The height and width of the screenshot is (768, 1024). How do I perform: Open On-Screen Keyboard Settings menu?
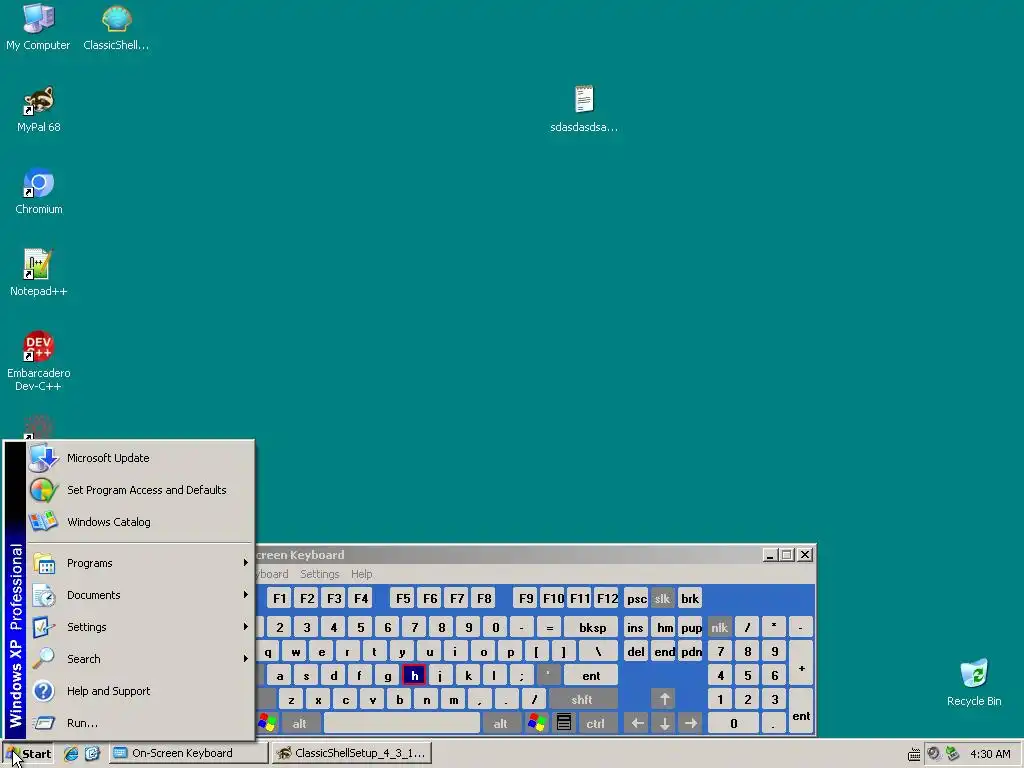(x=319, y=574)
